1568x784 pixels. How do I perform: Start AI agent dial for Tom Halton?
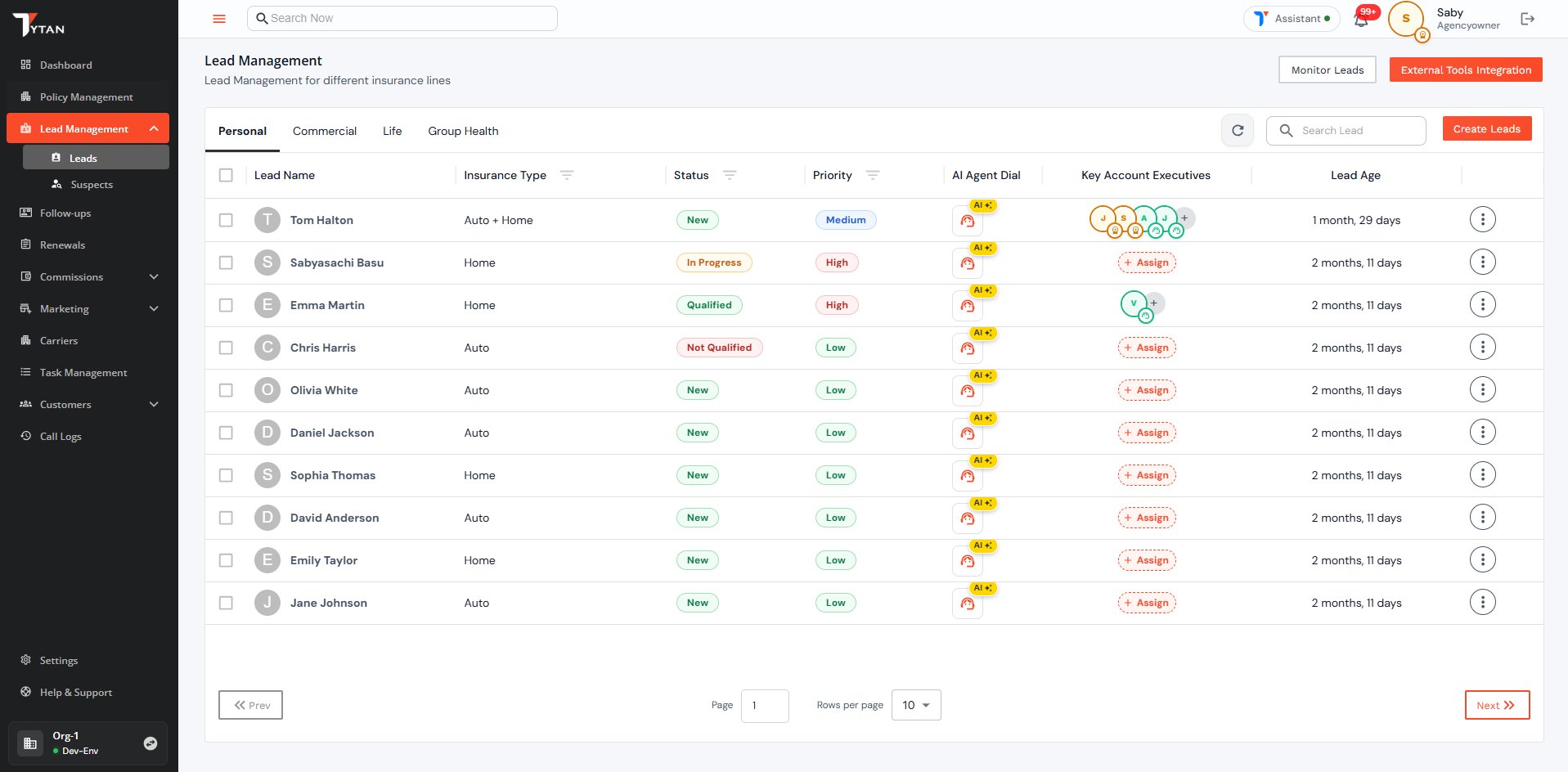point(967,221)
